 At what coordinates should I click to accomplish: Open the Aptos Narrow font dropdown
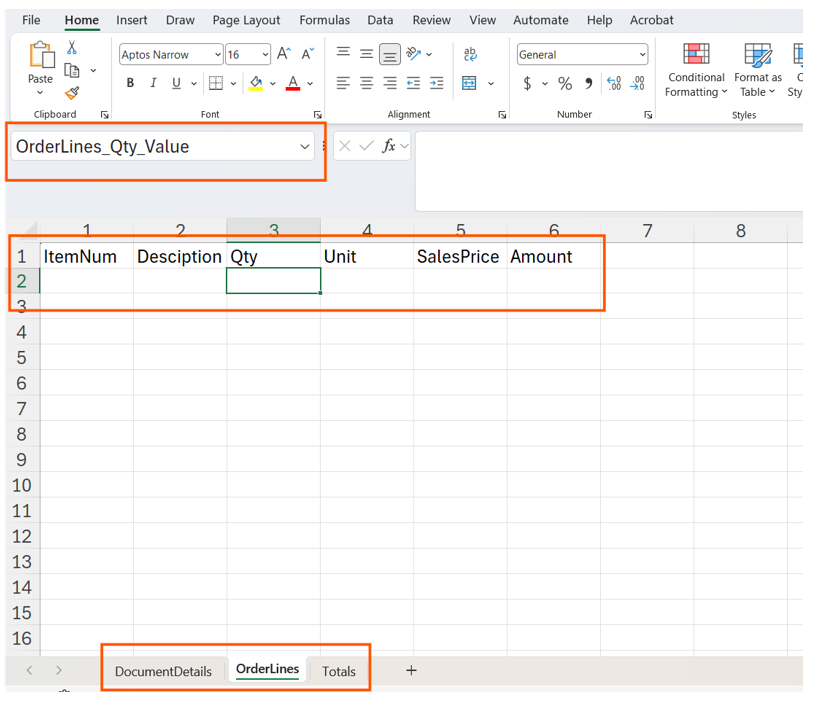point(218,54)
